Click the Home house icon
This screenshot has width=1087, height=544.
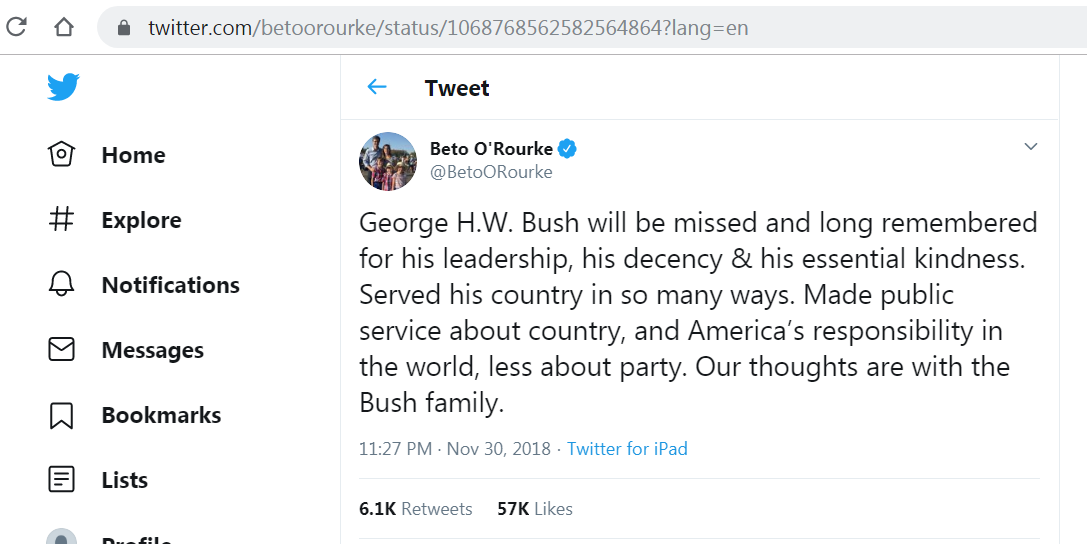pos(62,155)
